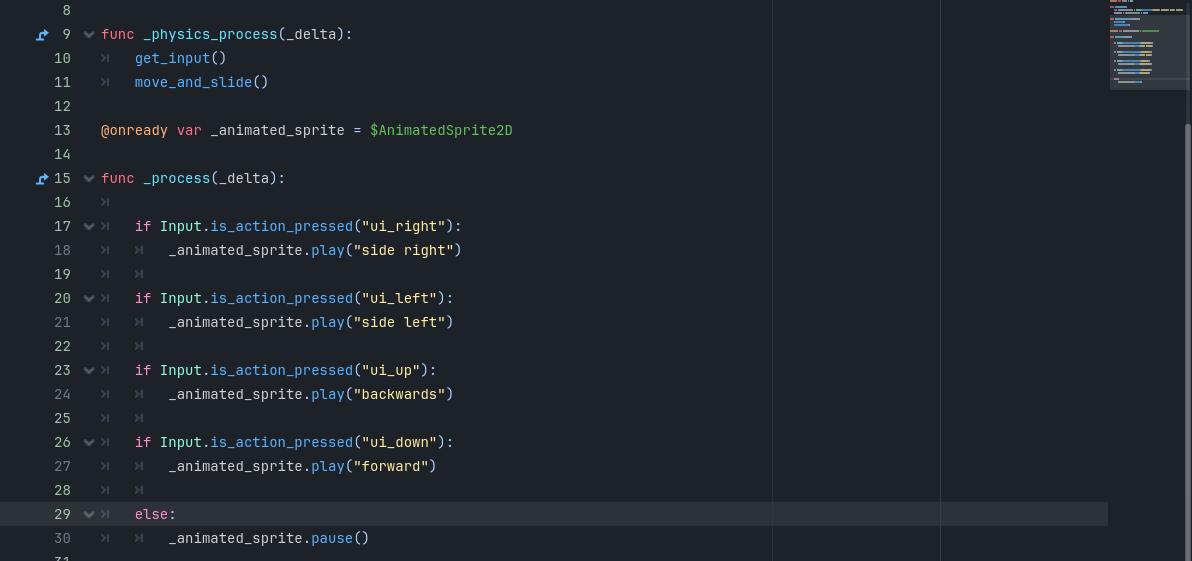Click the get_input function call
The image size is (1192, 561).
point(172,59)
